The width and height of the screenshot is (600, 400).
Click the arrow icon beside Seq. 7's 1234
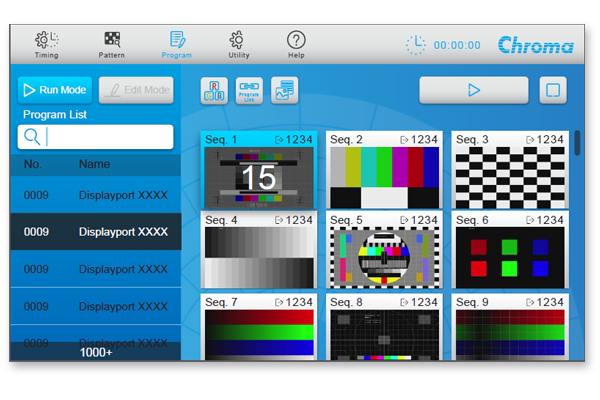tap(279, 302)
